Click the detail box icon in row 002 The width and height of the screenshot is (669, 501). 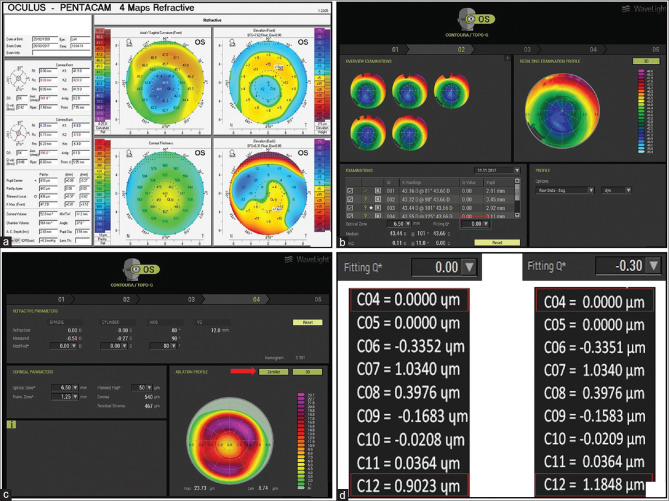(378, 199)
